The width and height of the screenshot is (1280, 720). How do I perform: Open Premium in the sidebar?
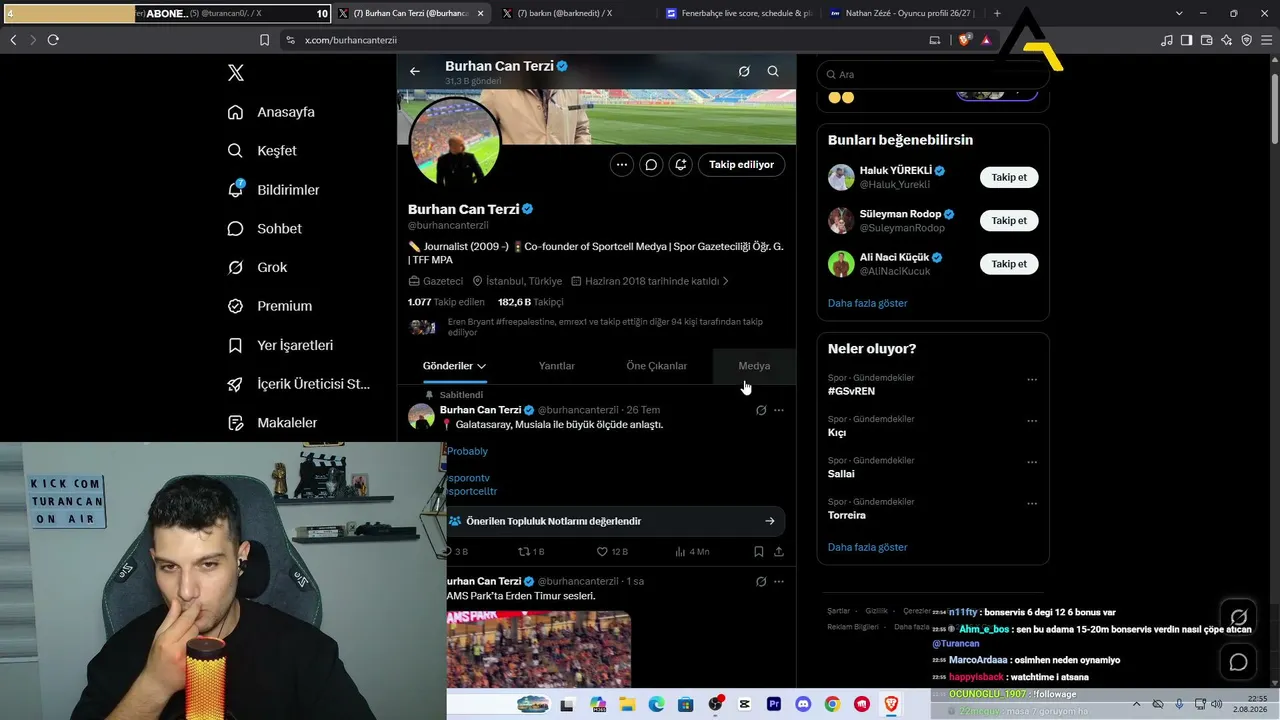[x=269, y=306]
